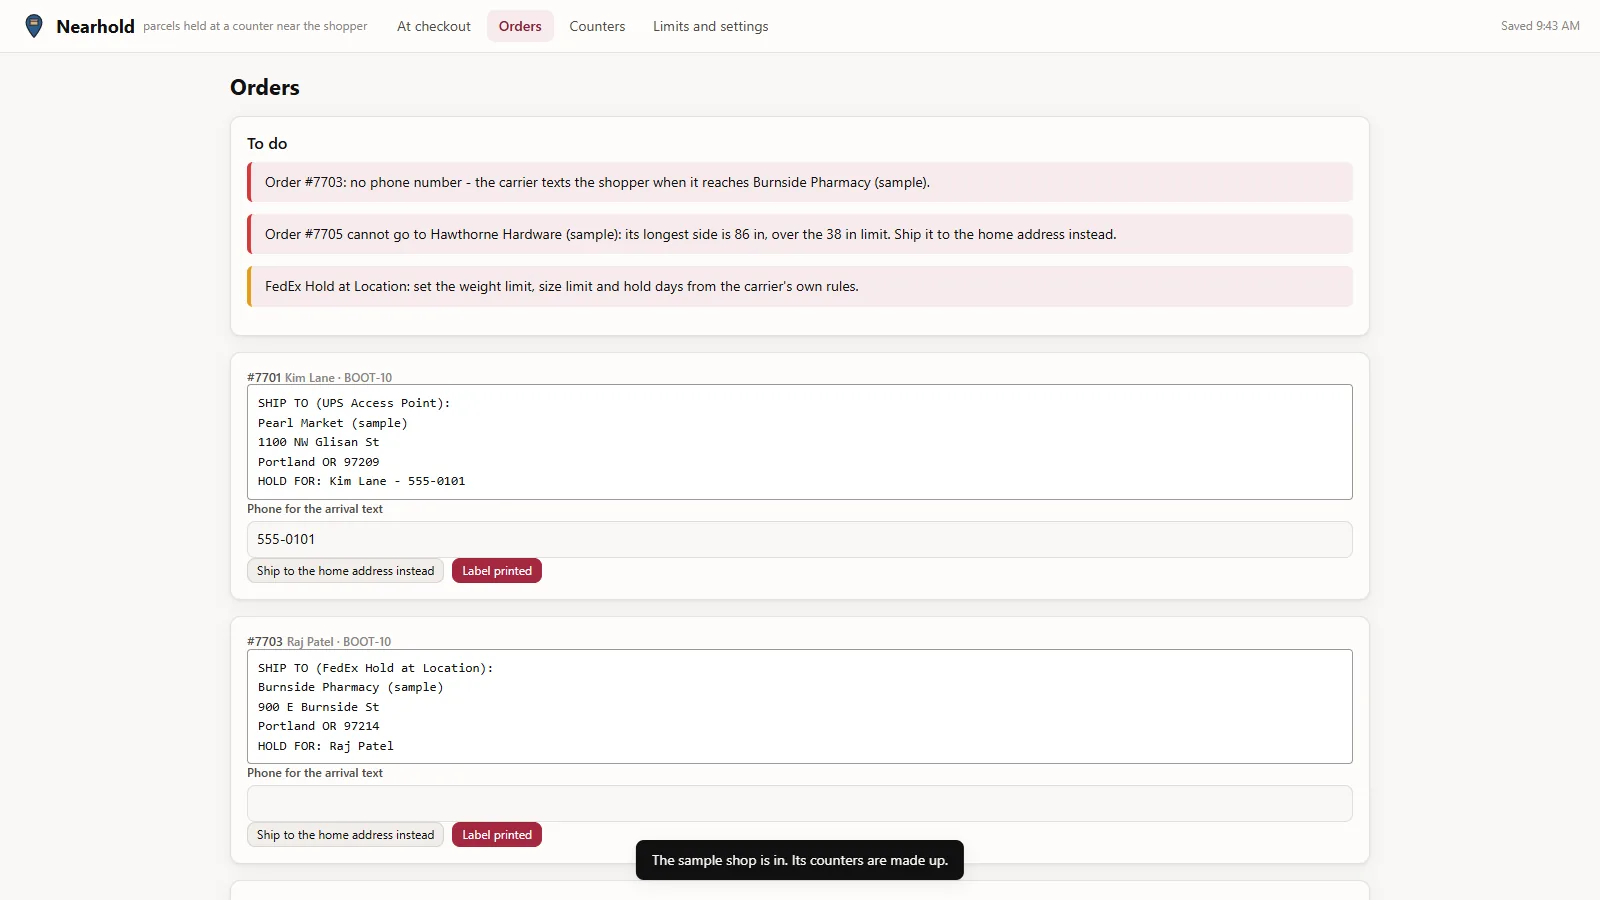Select the FedEx Hold at Location notice

(x=800, y=286)
